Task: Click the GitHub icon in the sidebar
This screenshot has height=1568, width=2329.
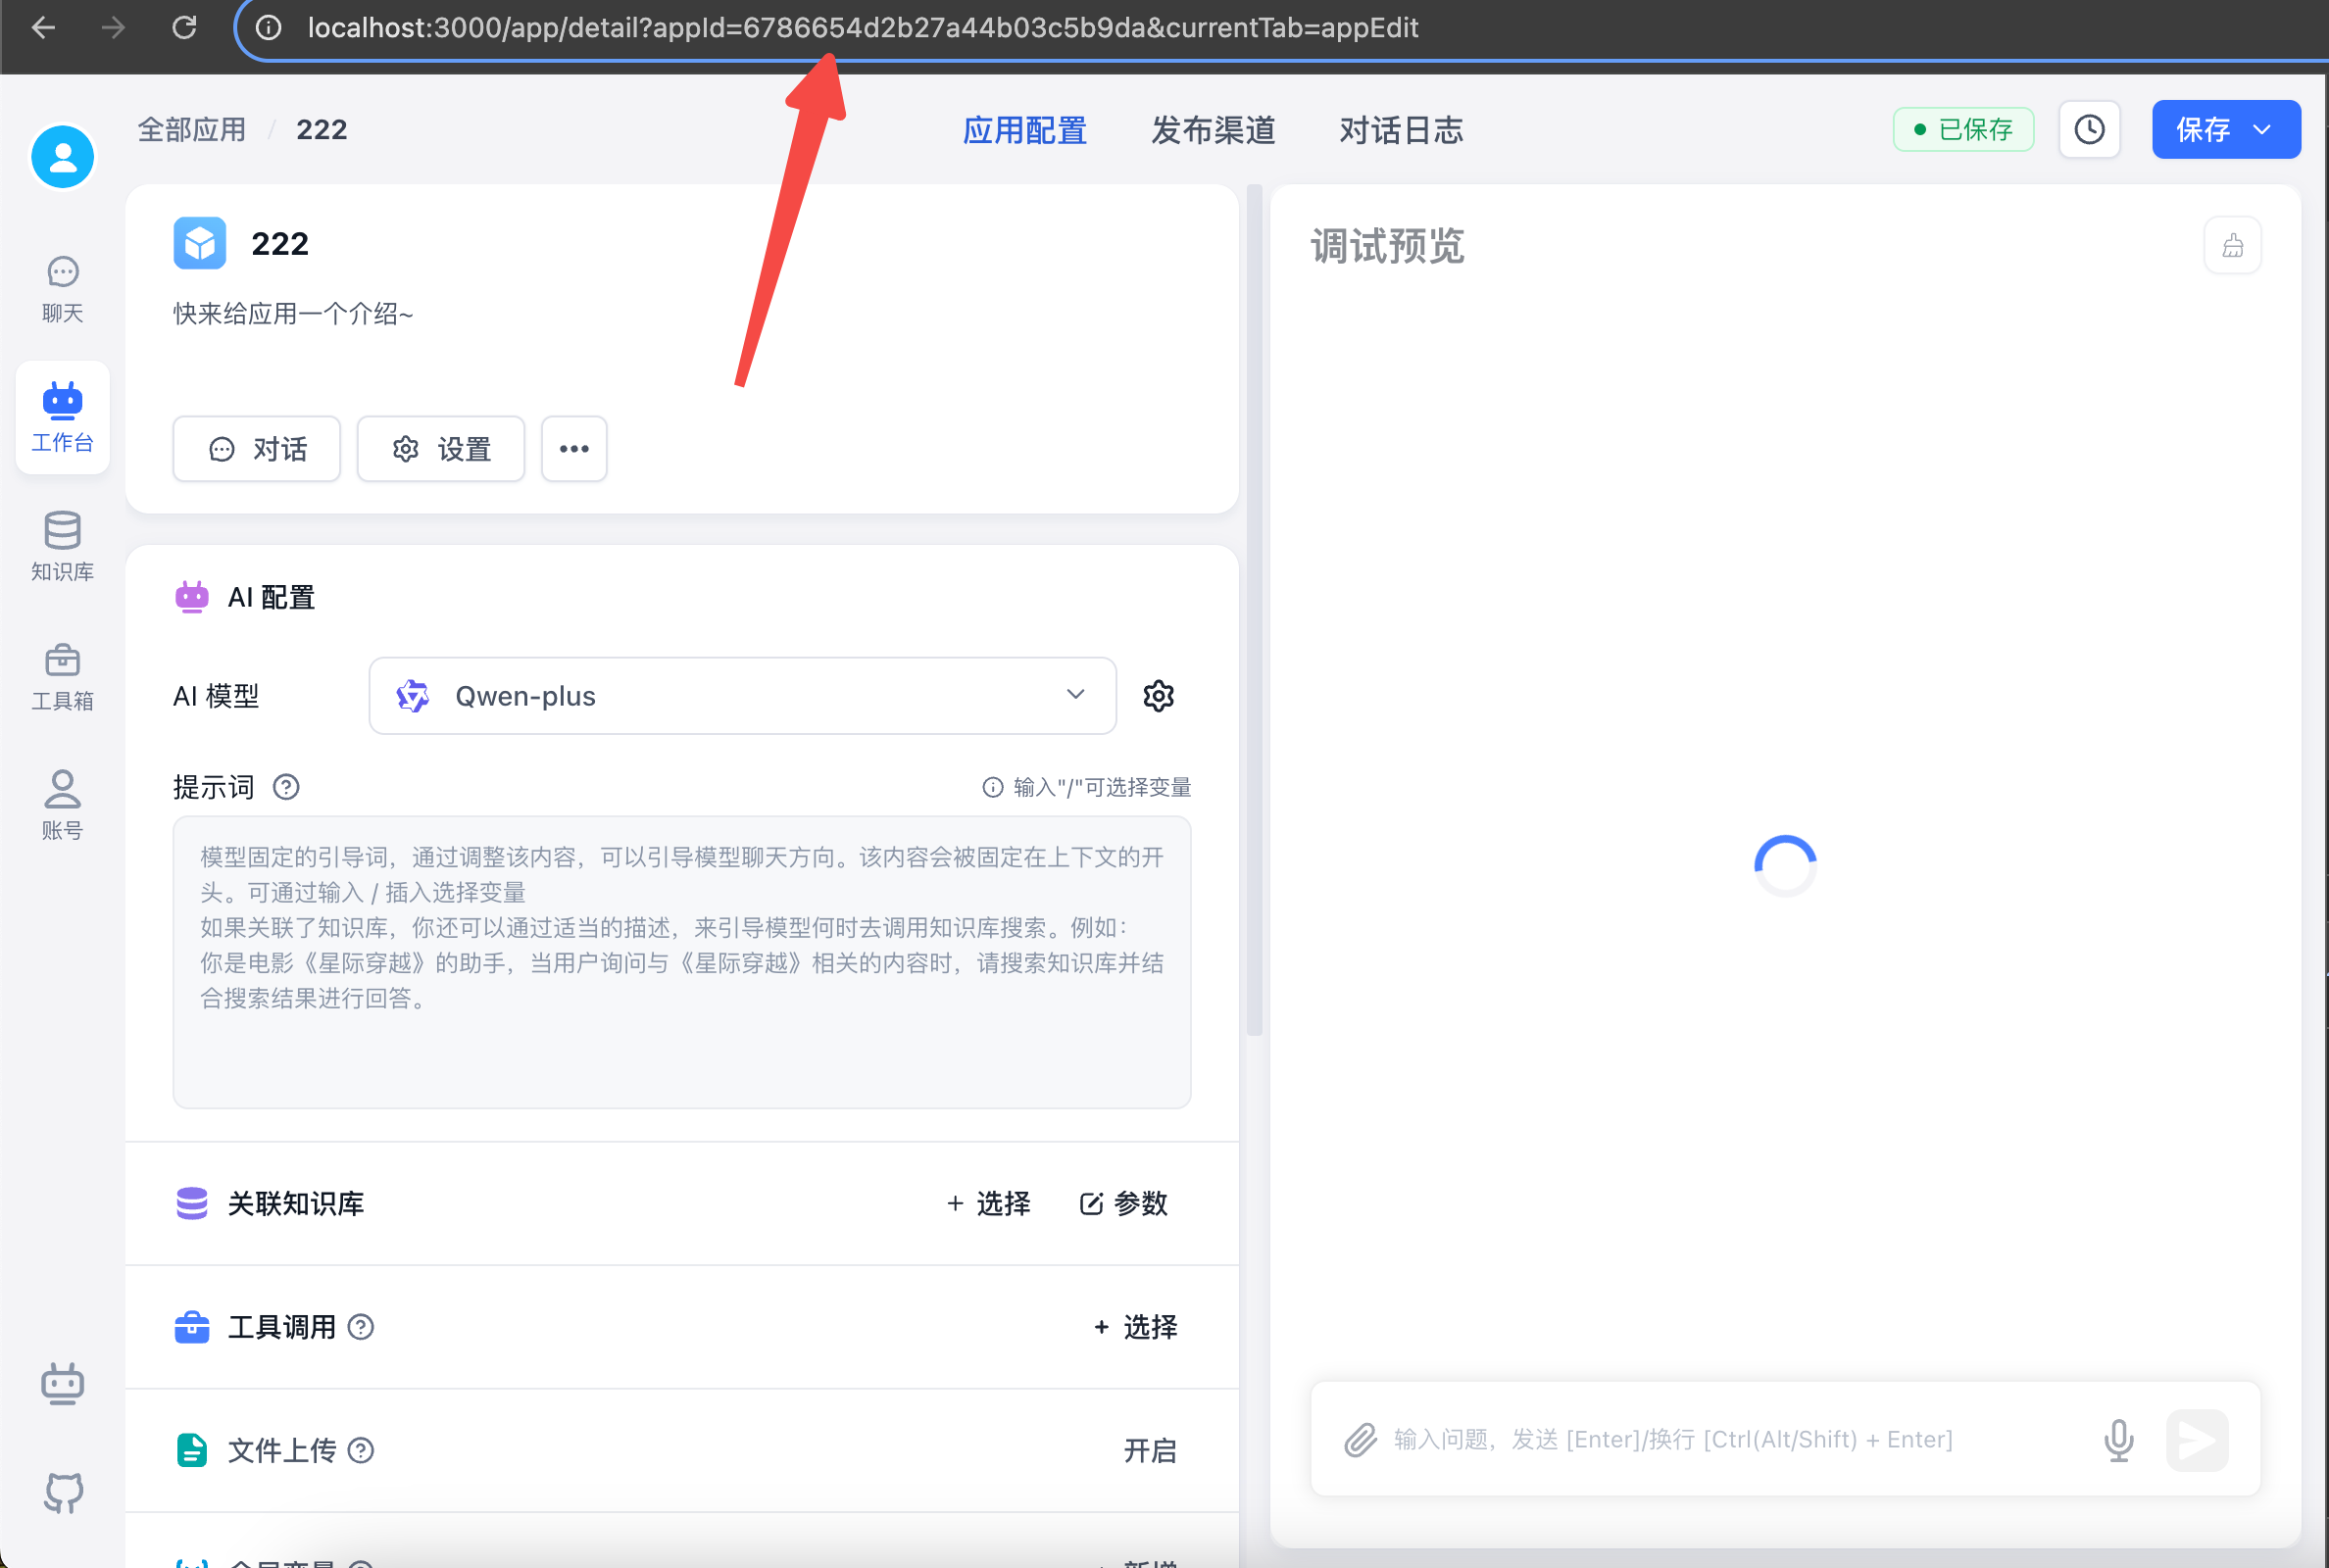Action: [62, 1491]
